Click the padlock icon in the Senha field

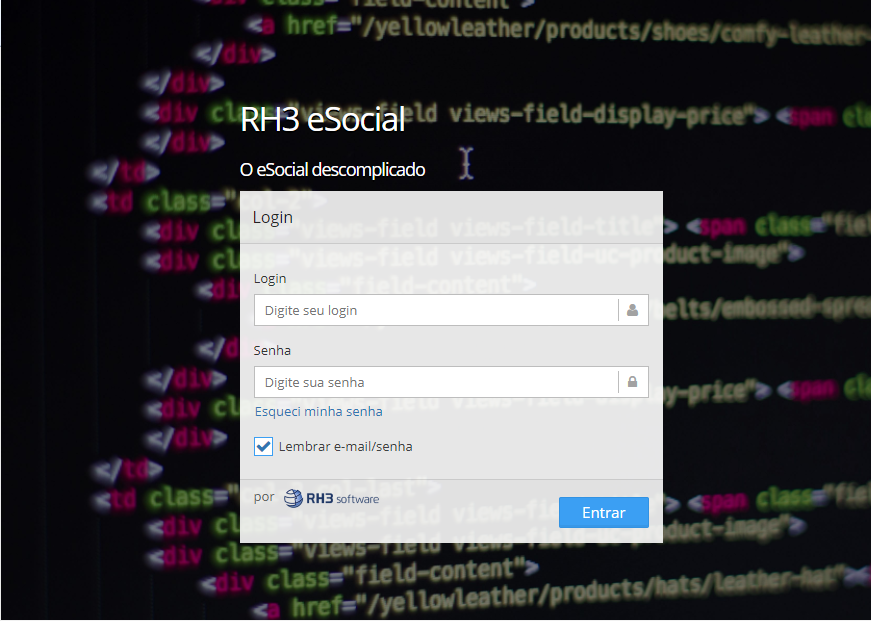pos(633,382)
